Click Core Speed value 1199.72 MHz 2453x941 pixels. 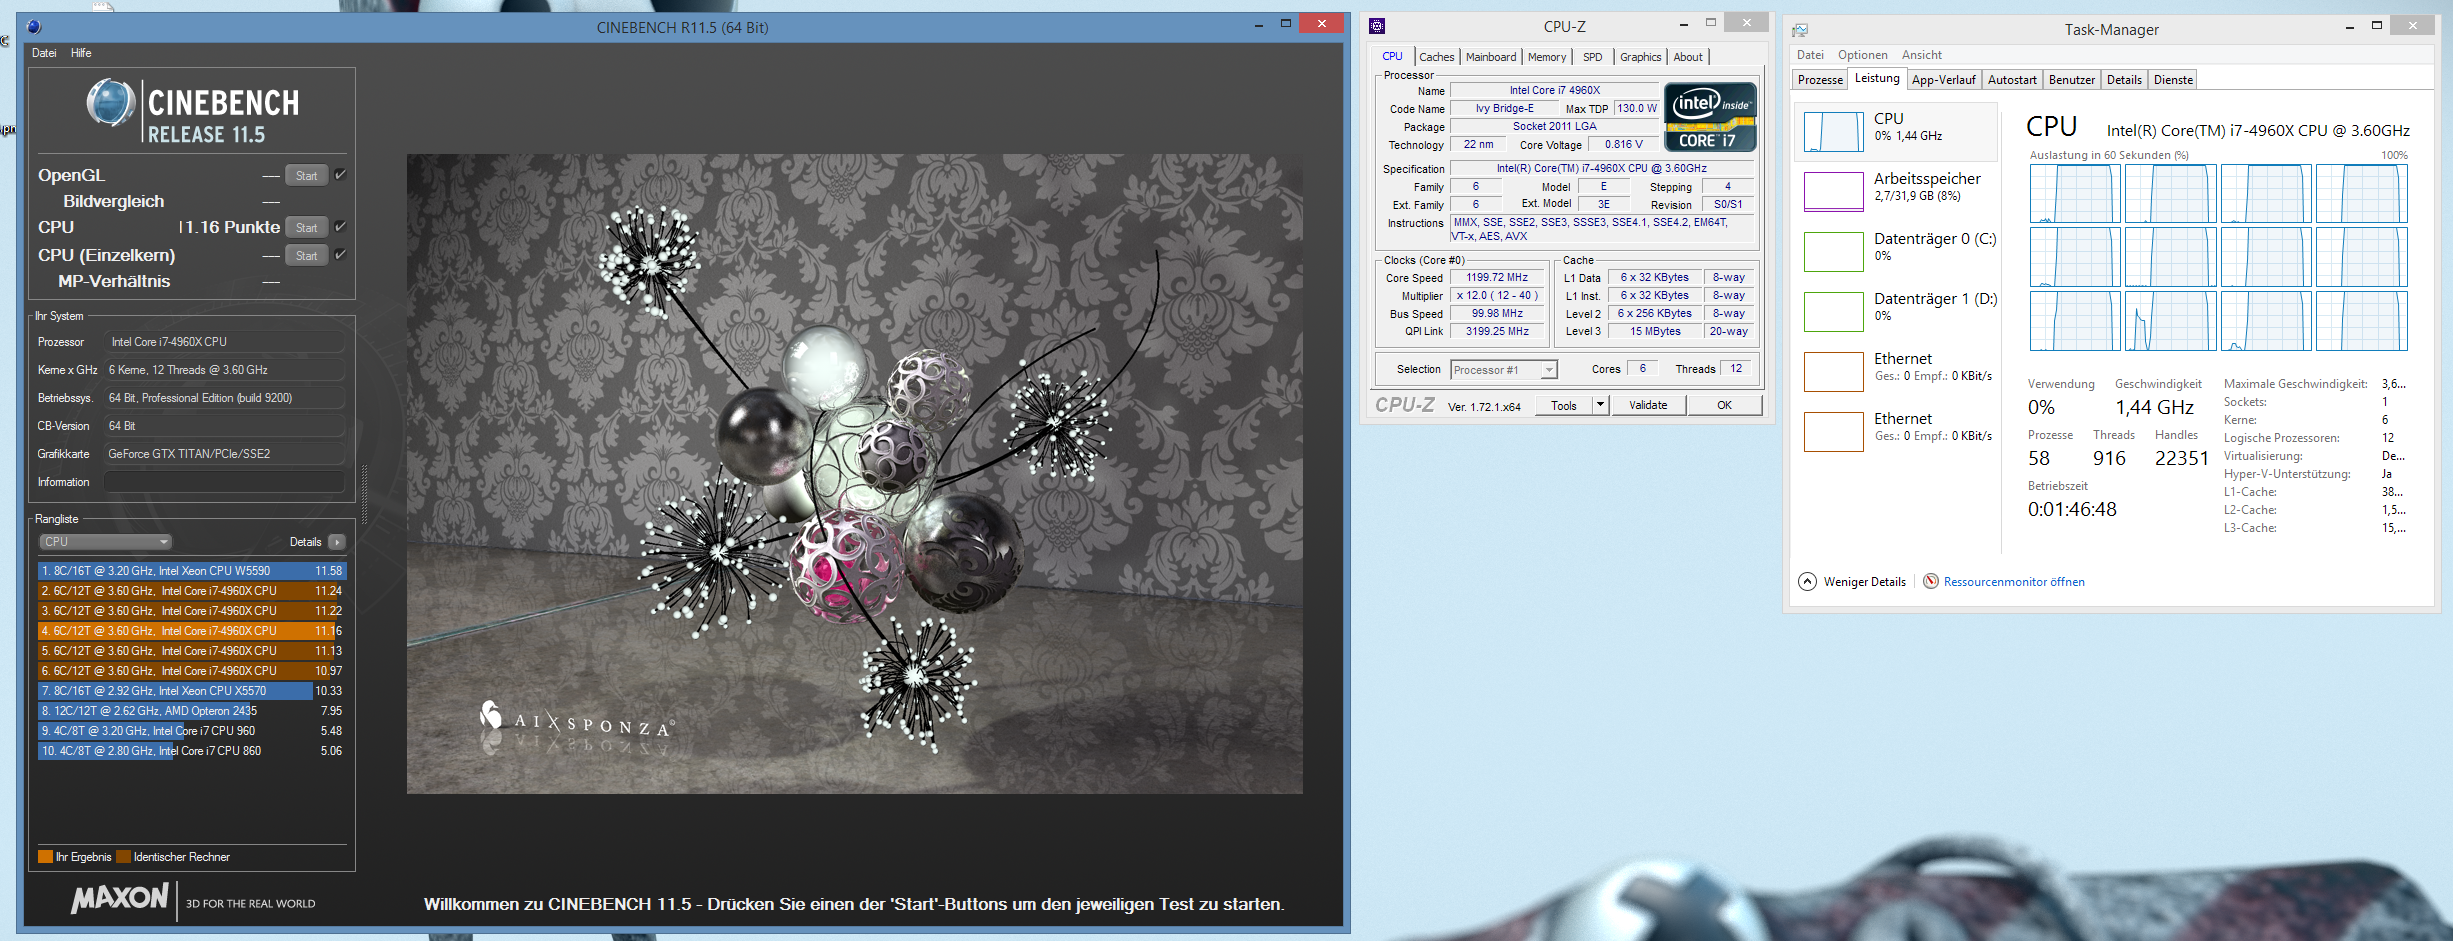1497,278
